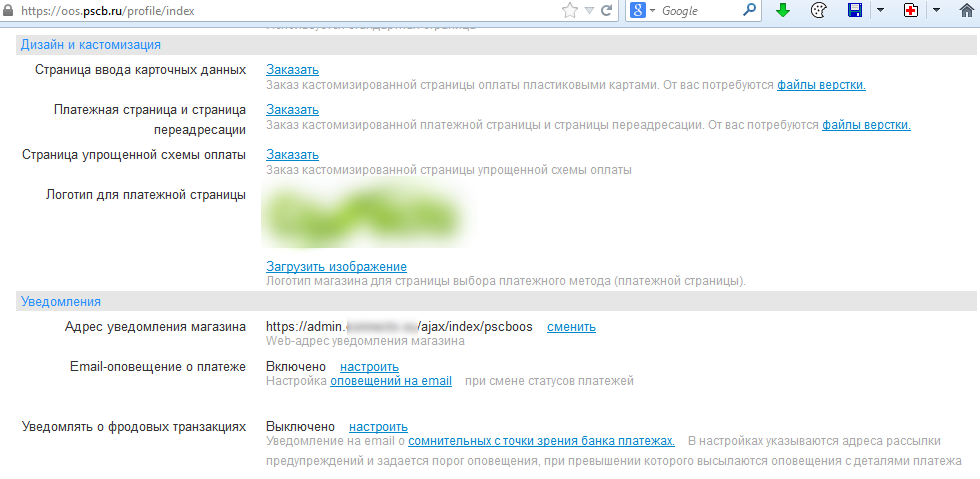Open dropdown next to red cross icon
Viewport: 980px width, 479px height.
(936, 10)
